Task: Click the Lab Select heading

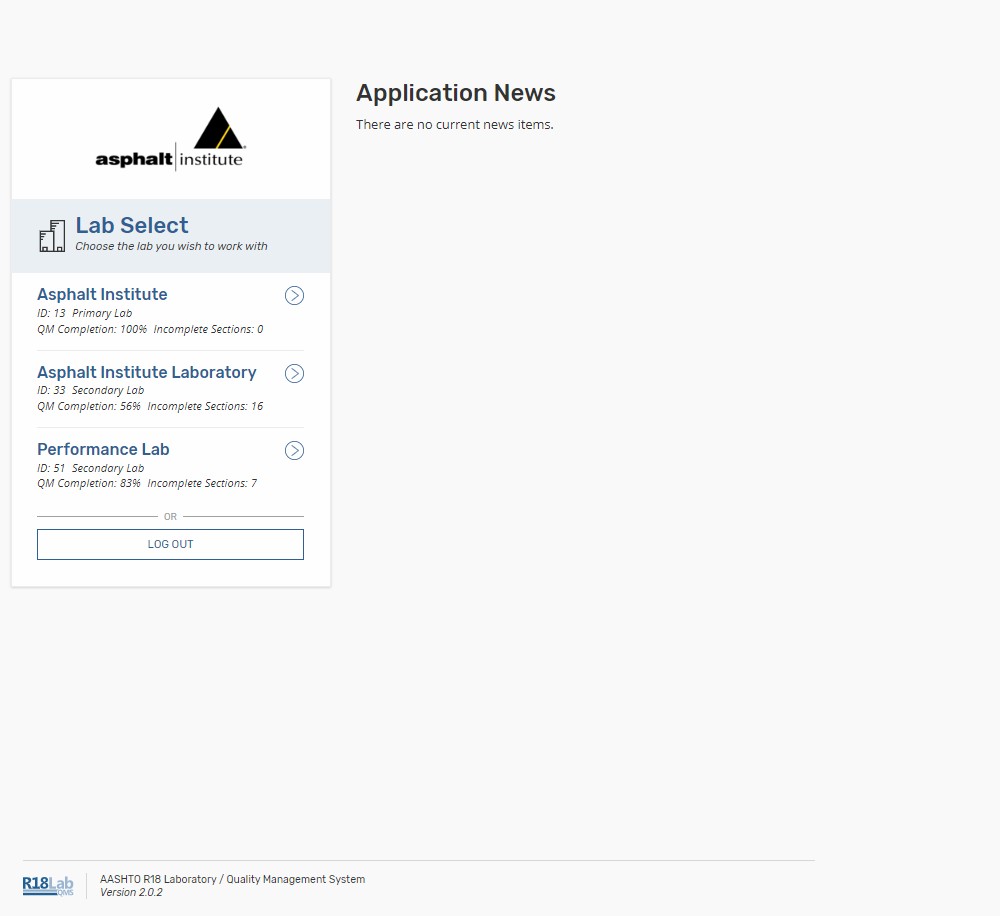Action: [x=132, y=225]
